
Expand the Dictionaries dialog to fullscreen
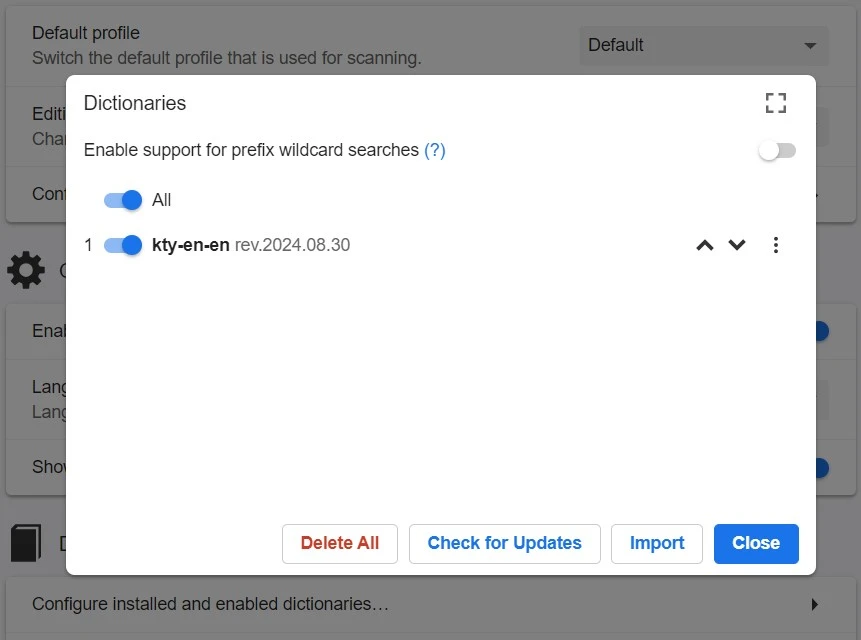[775, 103]
